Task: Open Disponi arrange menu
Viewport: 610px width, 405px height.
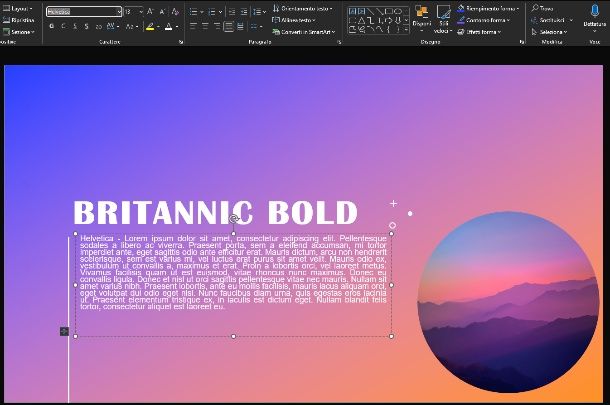Action: tap(421, 19)
